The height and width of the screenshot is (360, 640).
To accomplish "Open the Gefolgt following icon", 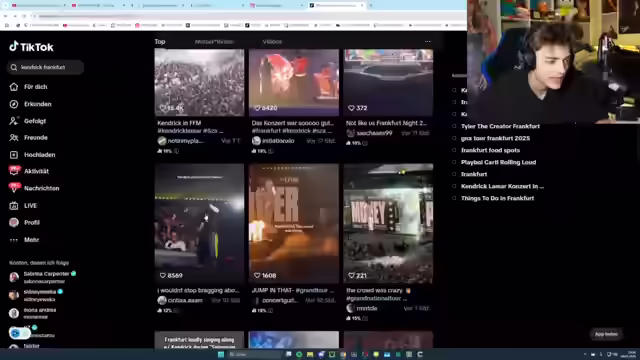I will (14, 121).
